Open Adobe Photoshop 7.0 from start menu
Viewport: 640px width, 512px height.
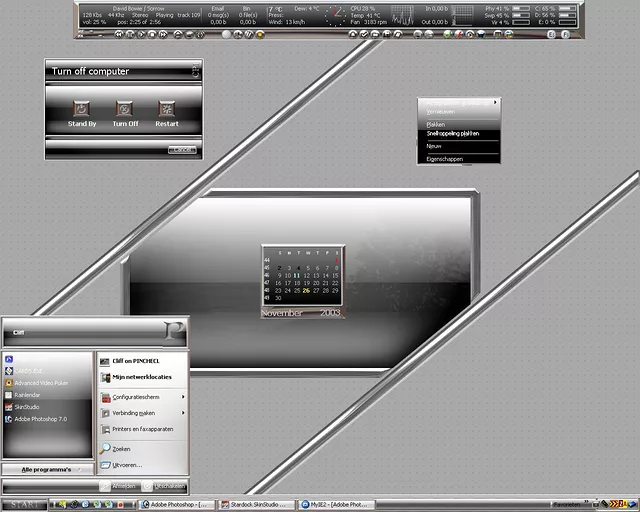coord(40,419)
